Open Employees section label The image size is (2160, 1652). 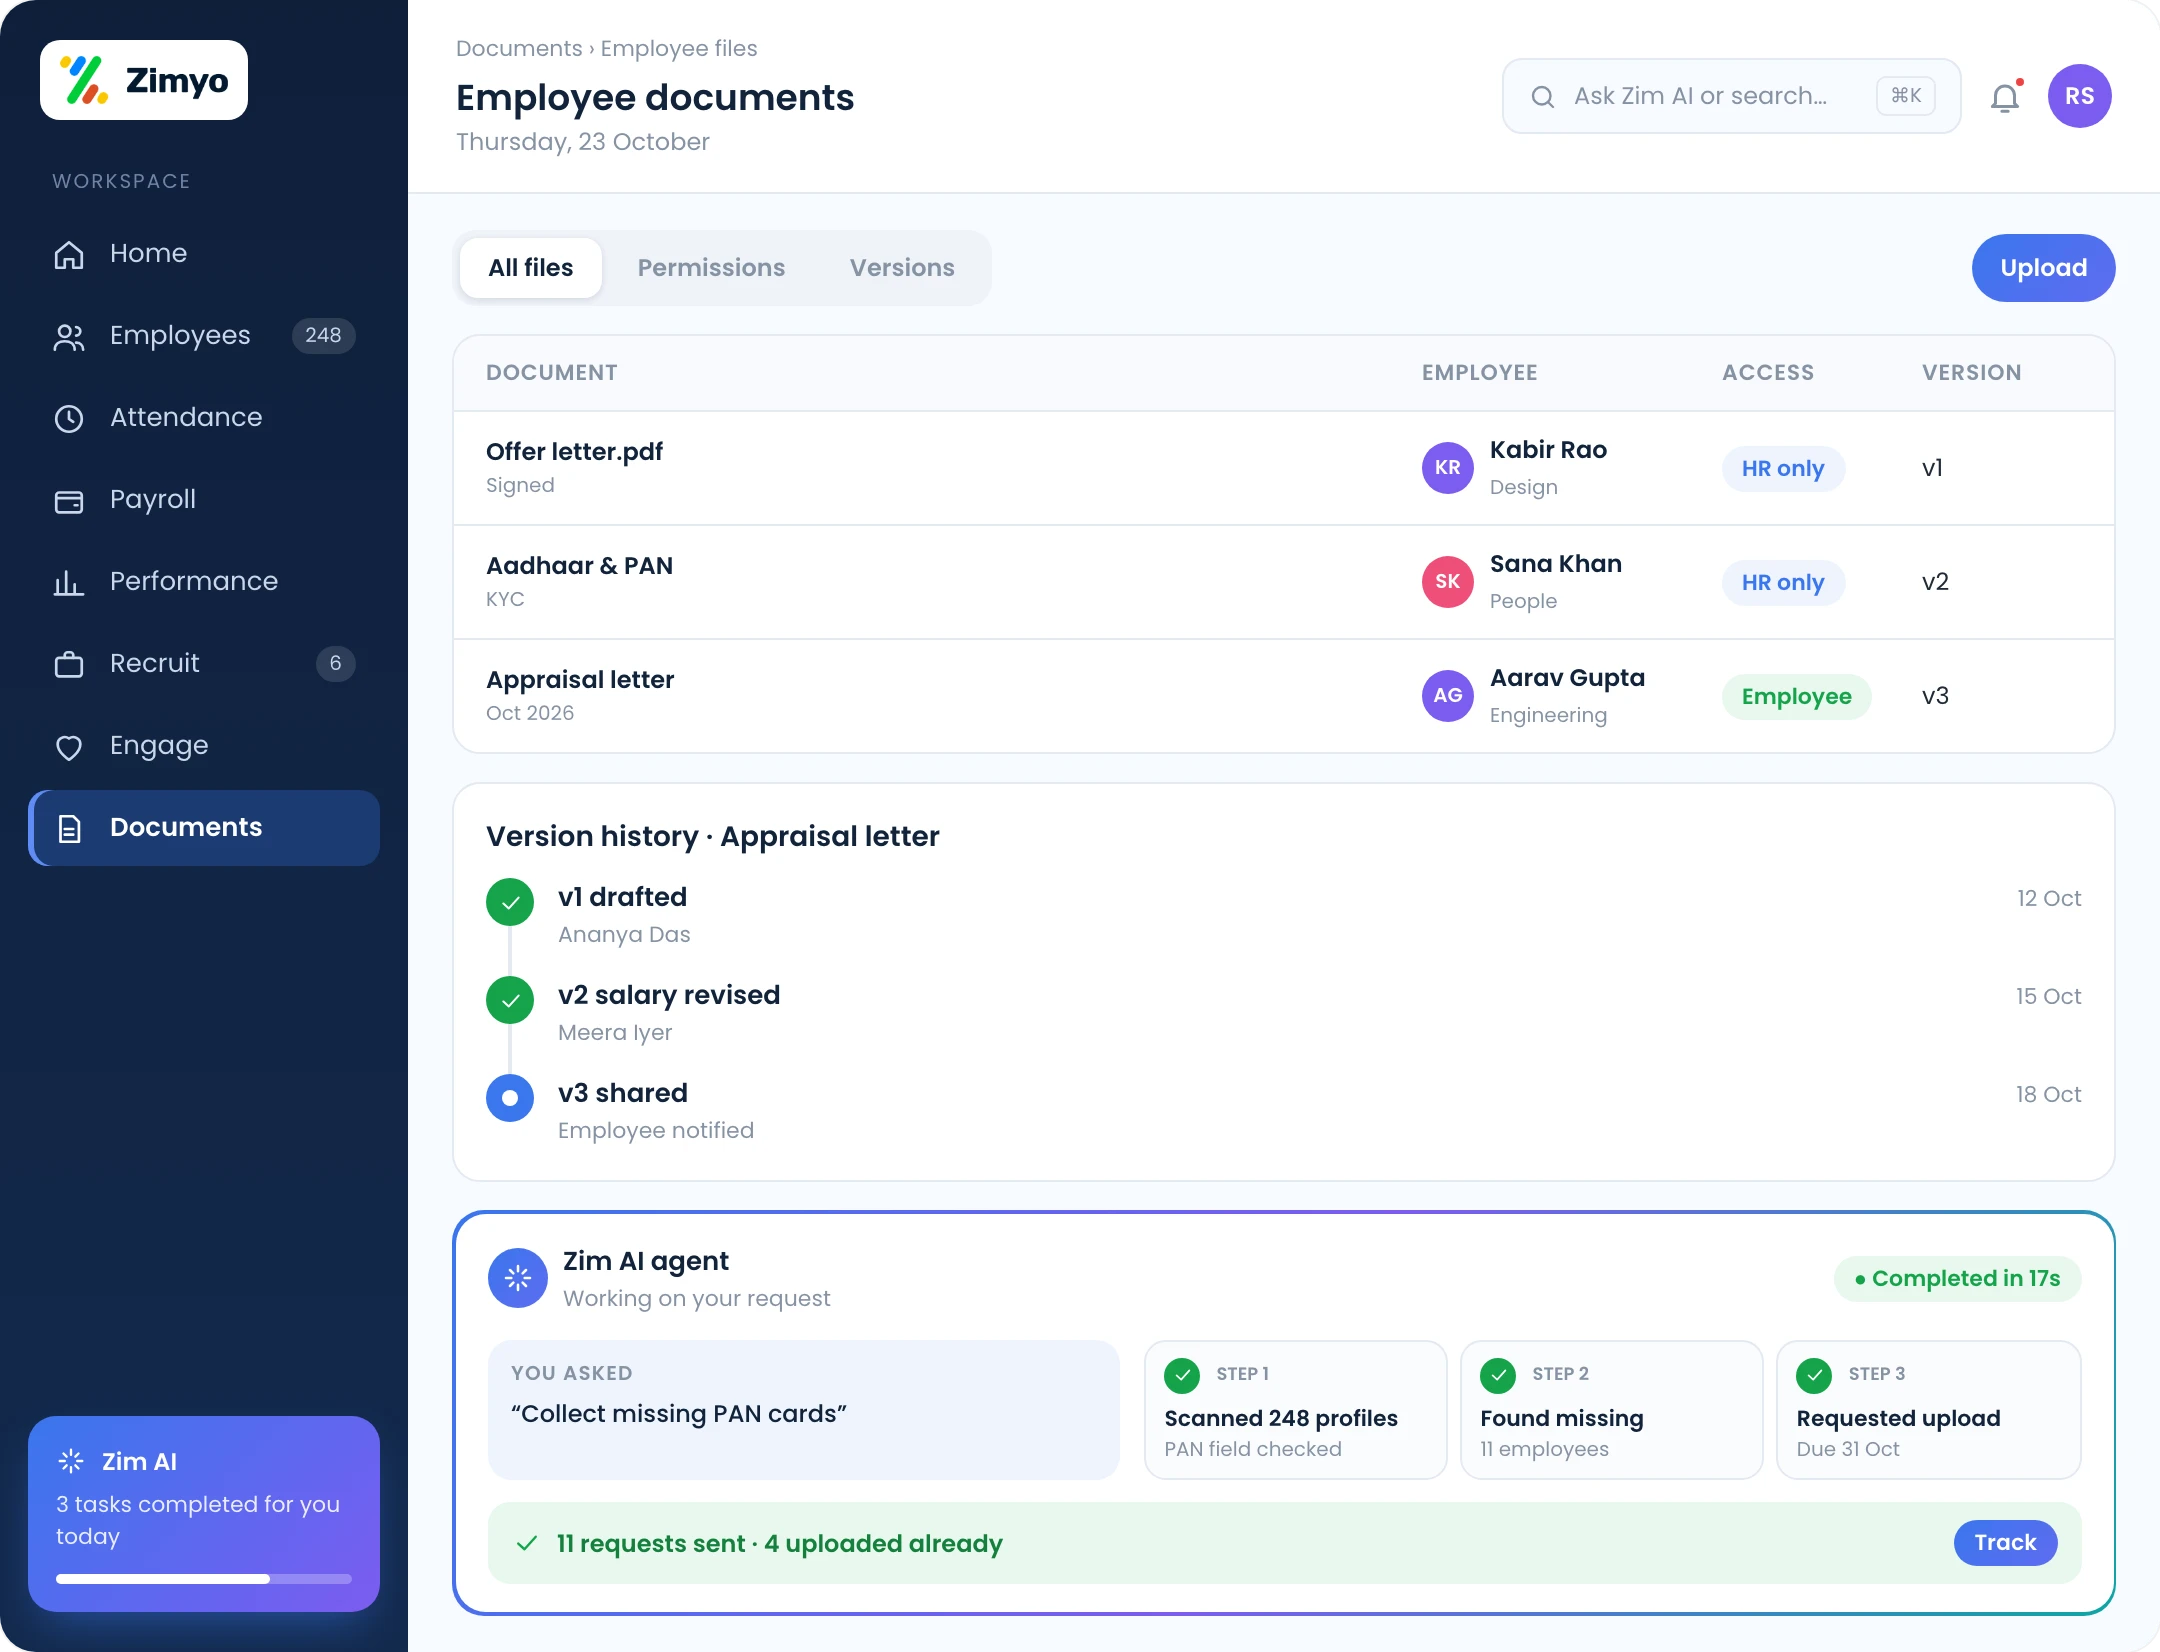[180, 336]
